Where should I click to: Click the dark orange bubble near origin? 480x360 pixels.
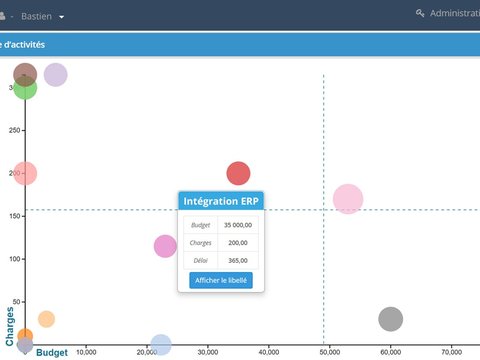pos(25,335)
